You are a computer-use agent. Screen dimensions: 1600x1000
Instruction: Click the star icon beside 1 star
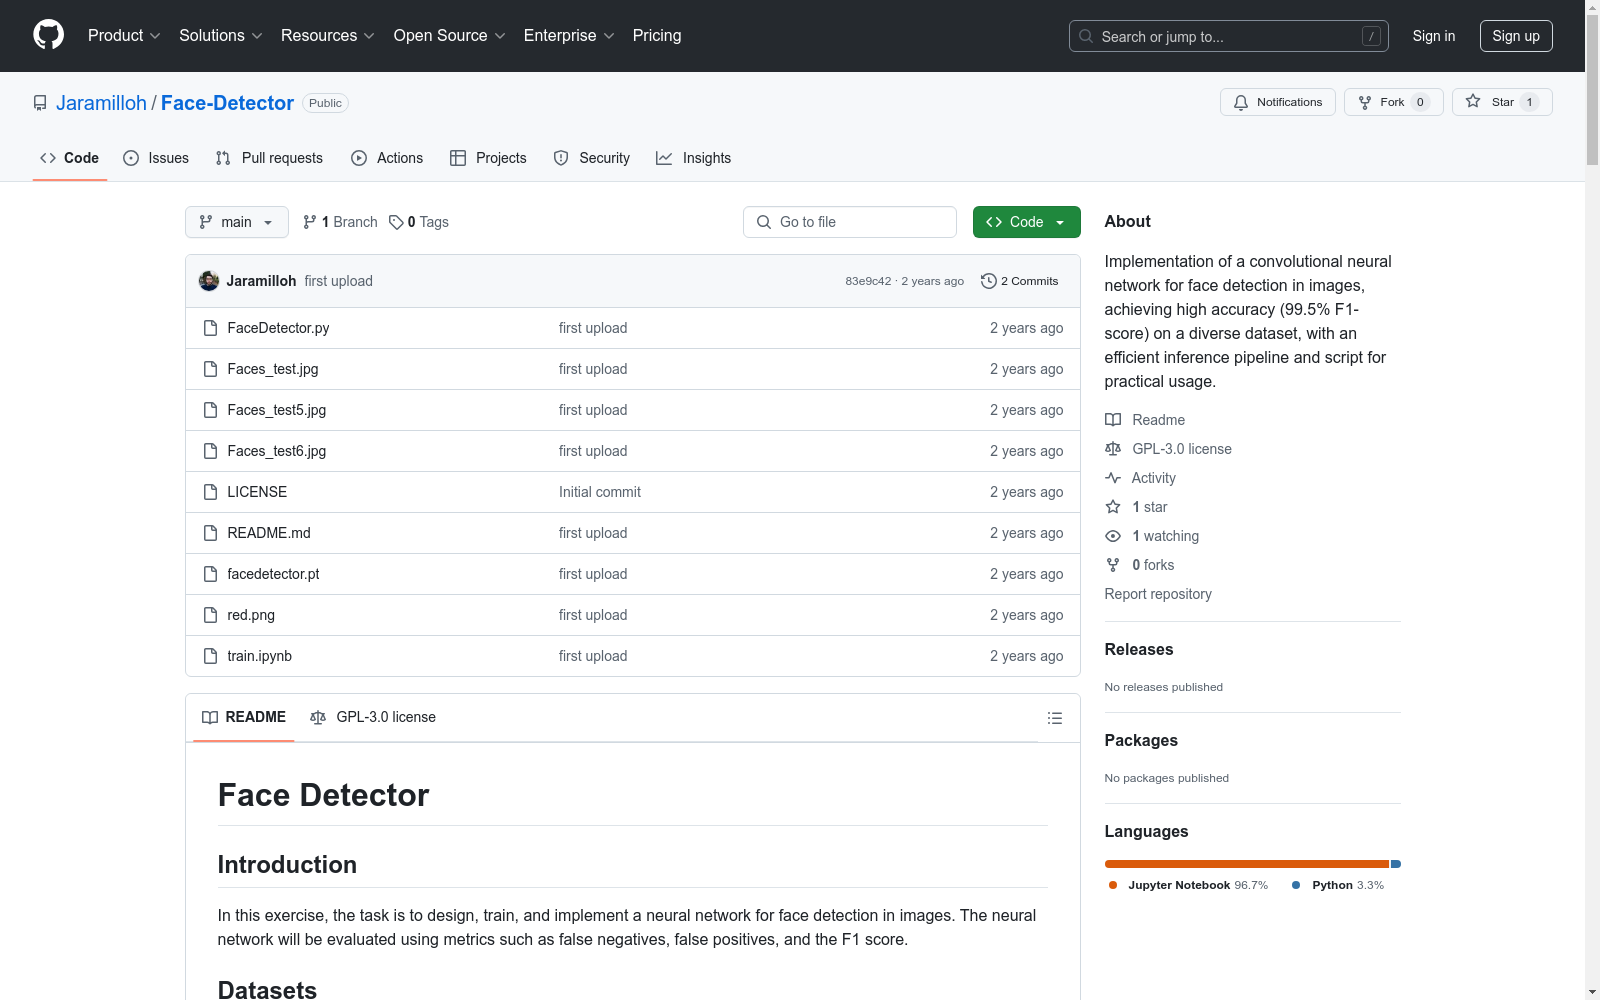[x=1113, y=507]
